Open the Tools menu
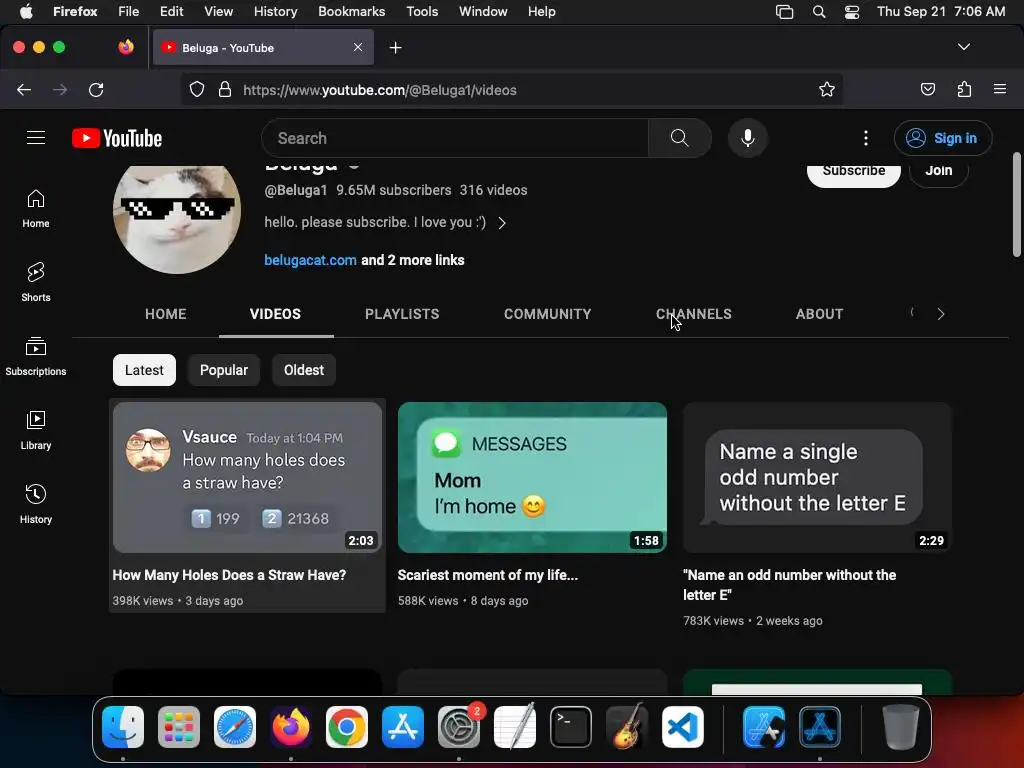The image size is (1024, 768). 422,12
